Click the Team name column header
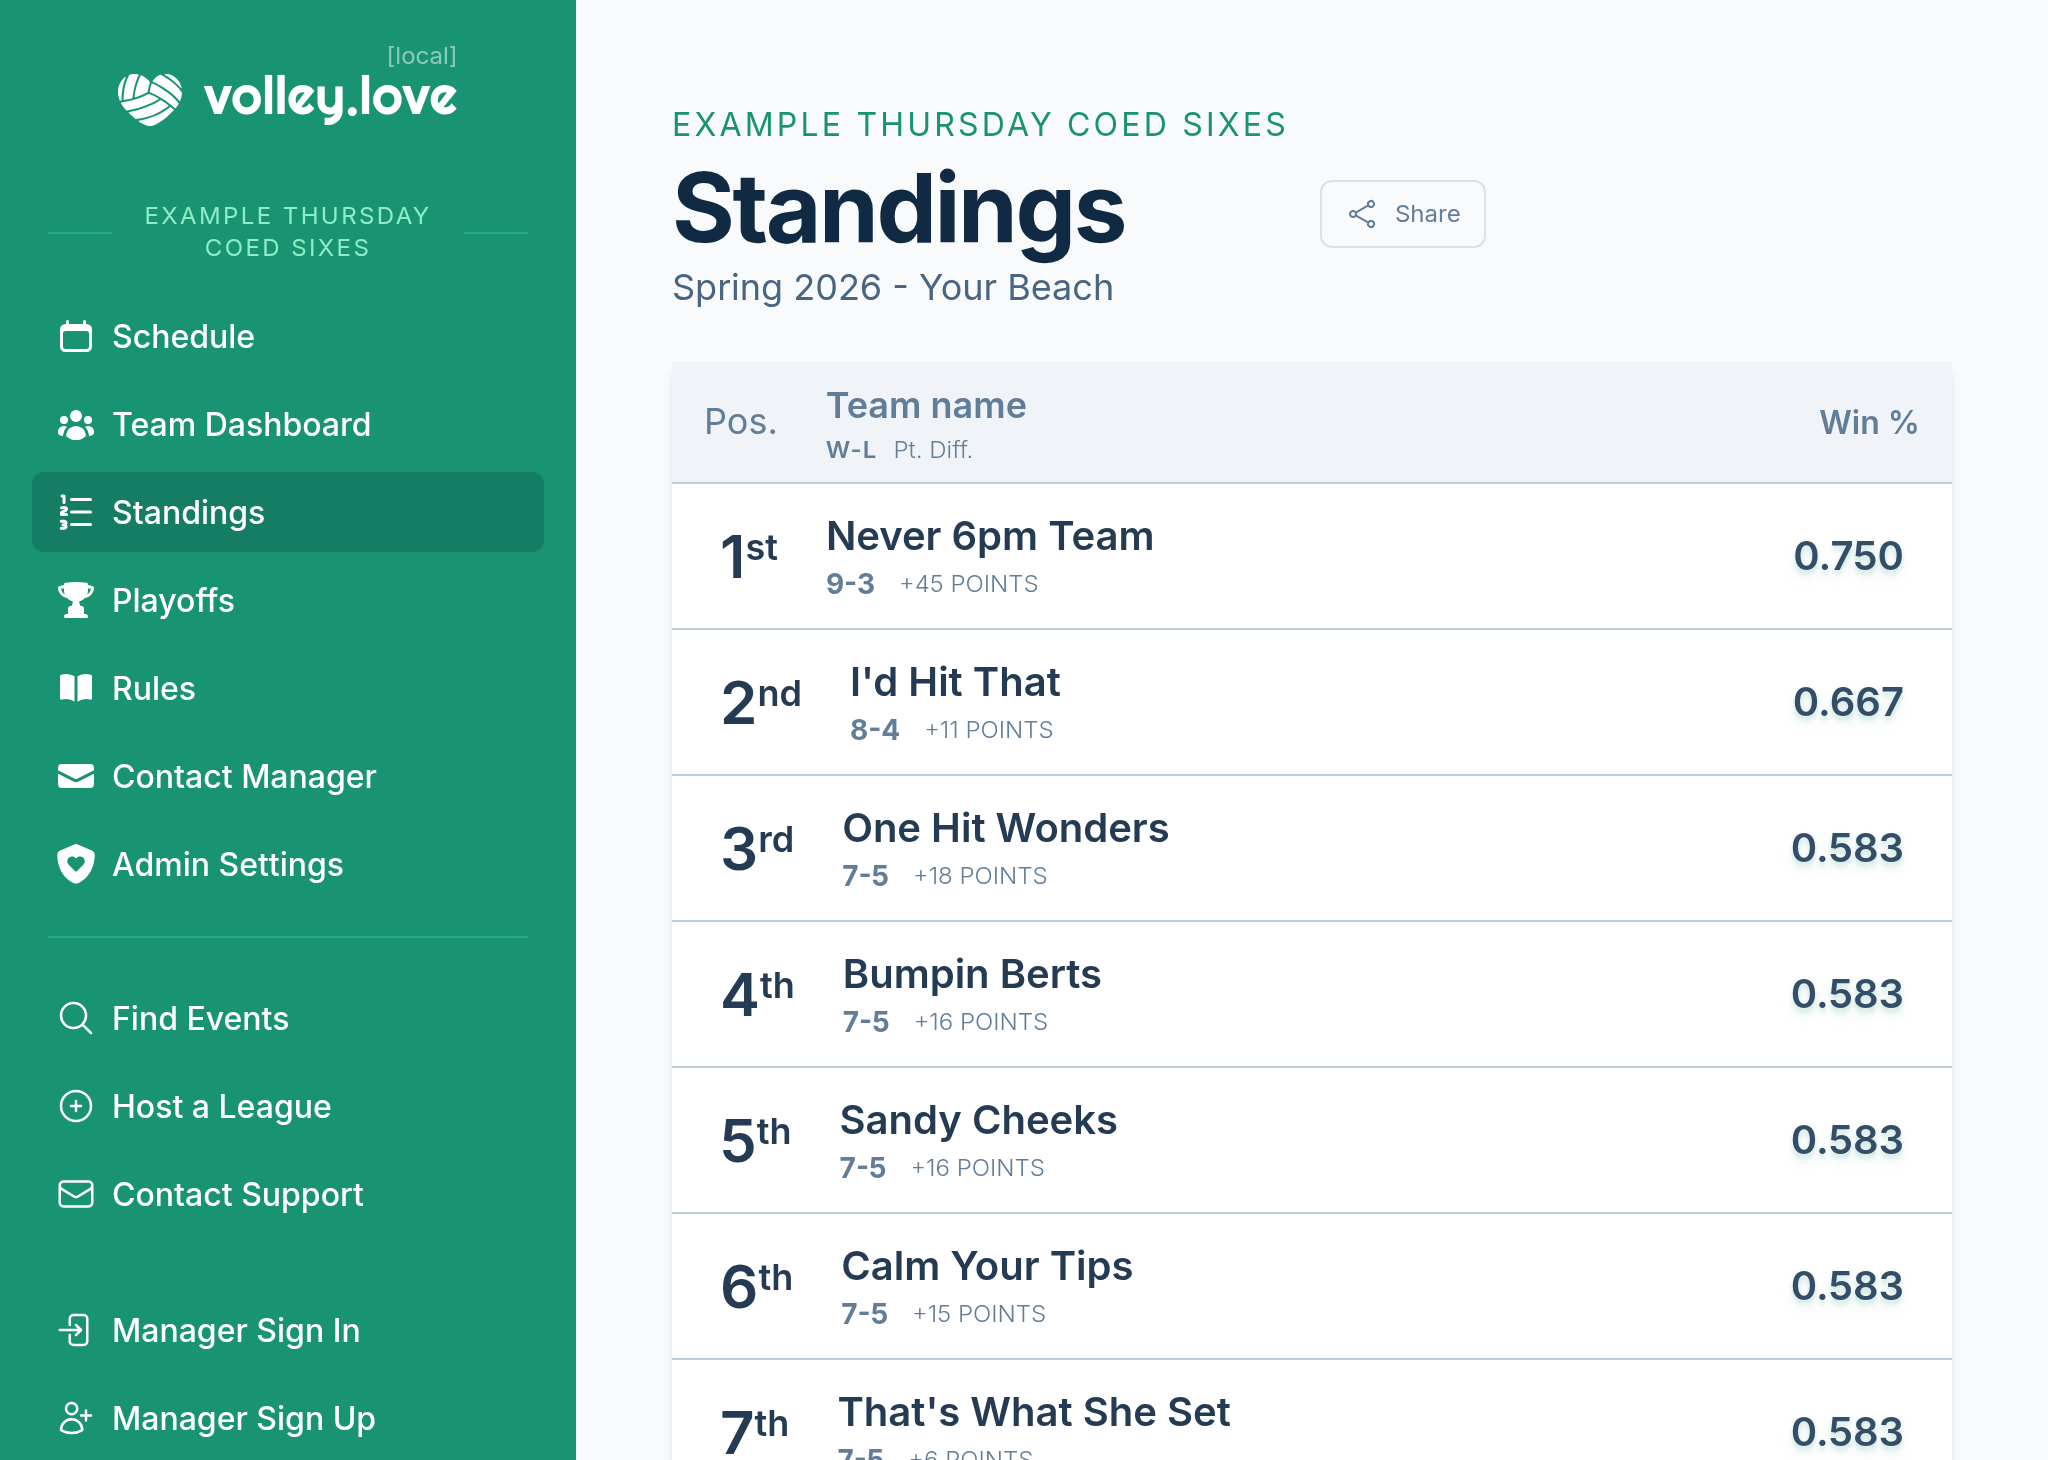 point(926,406)
